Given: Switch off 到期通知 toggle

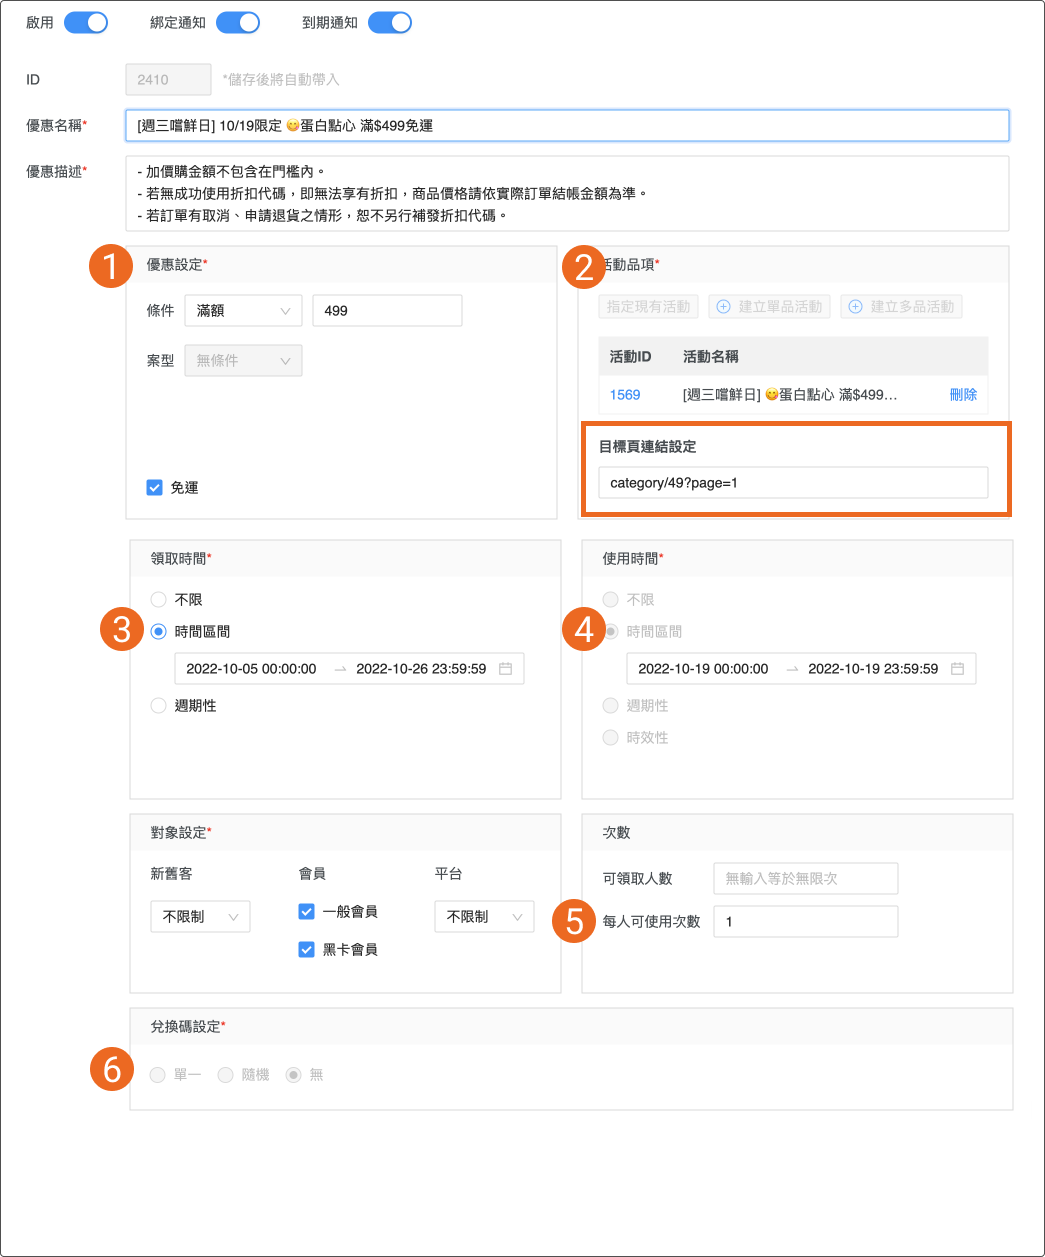Looking at the screenshot, I should click(x=390, y=23).
